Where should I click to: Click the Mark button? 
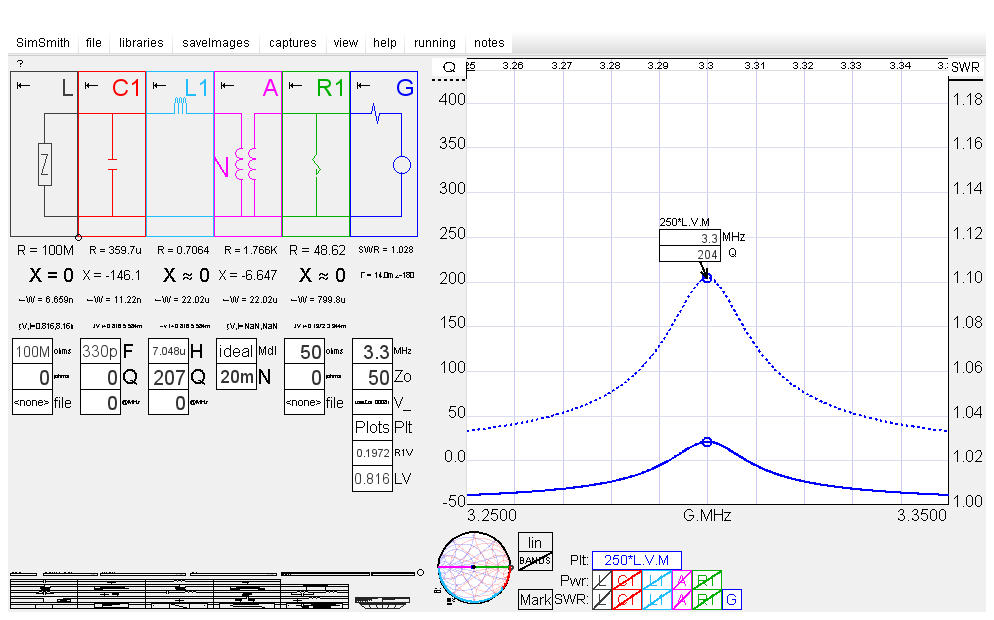535,600
